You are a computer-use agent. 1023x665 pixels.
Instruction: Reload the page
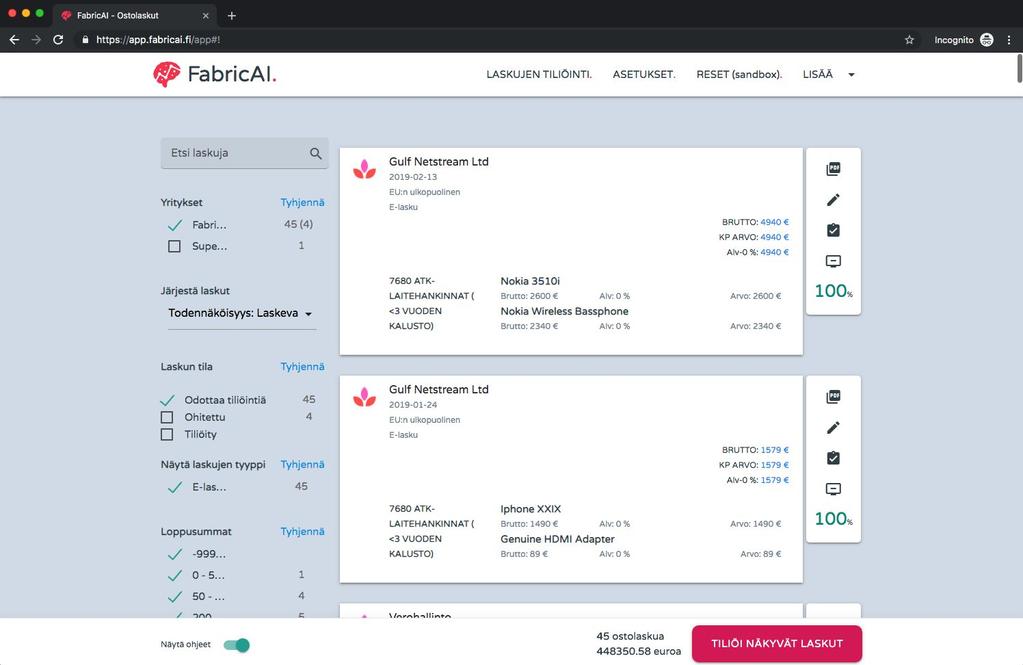coord(58,40)
